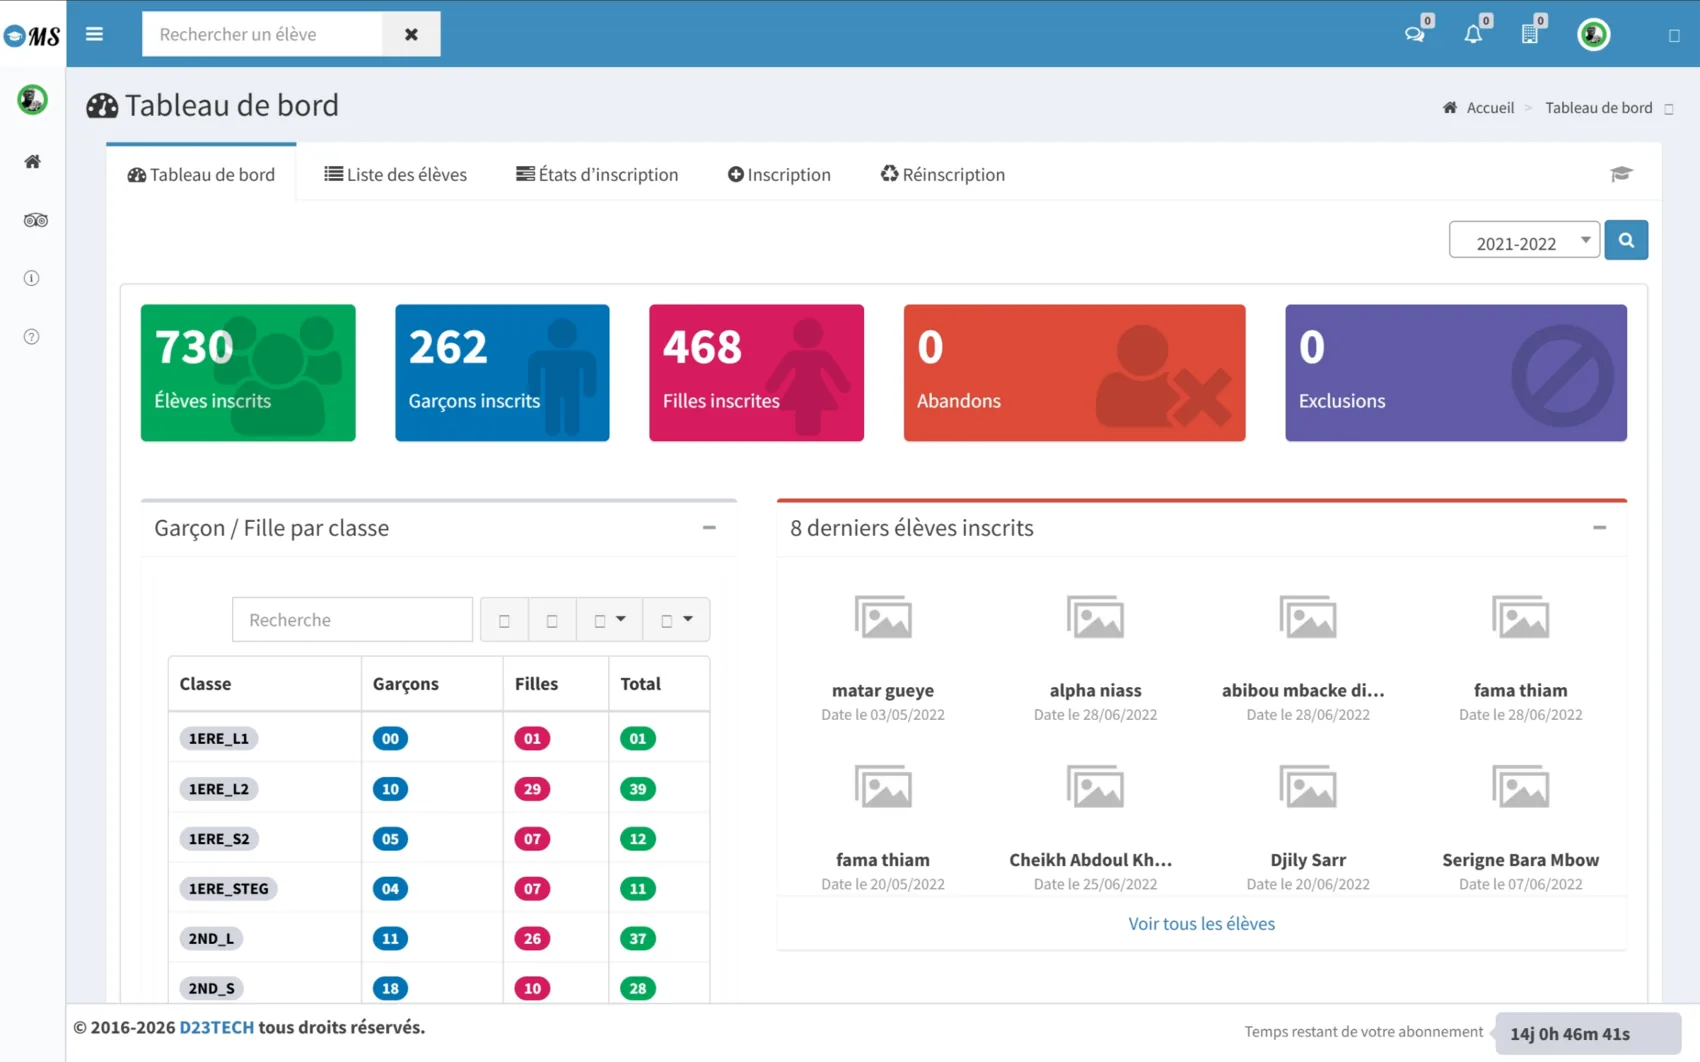Click the help question mark sidebar icon

click(32, 337)
